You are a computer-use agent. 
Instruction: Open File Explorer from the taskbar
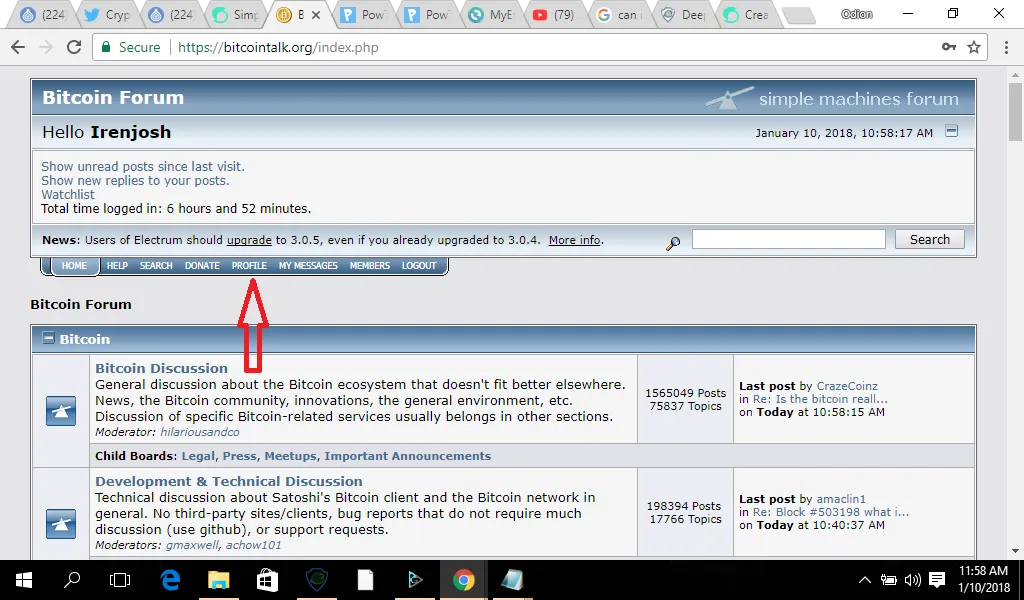click(219, 580)
